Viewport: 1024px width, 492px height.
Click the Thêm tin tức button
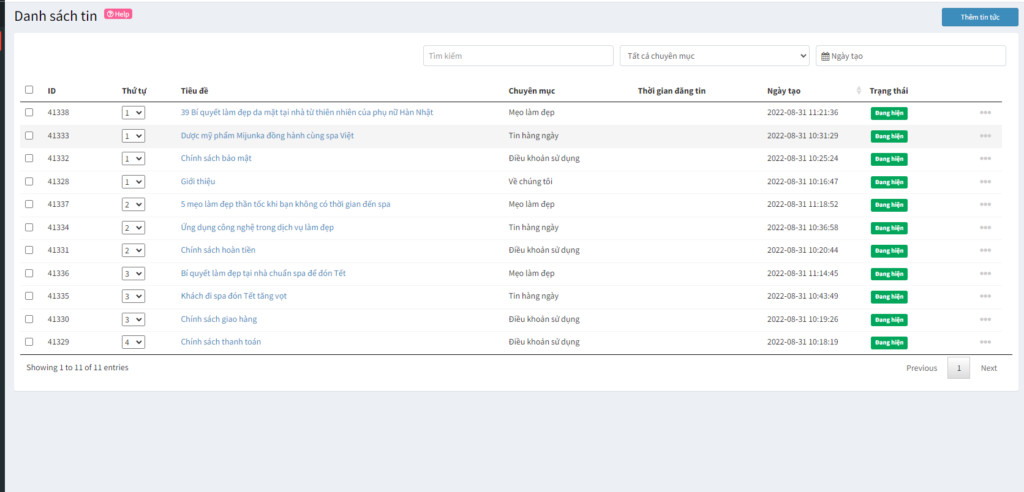(x=979, y=18)
